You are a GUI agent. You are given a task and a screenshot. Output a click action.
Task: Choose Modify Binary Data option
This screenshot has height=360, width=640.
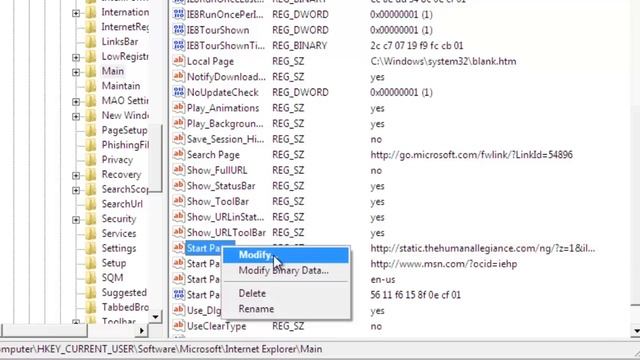click(283, 270)
